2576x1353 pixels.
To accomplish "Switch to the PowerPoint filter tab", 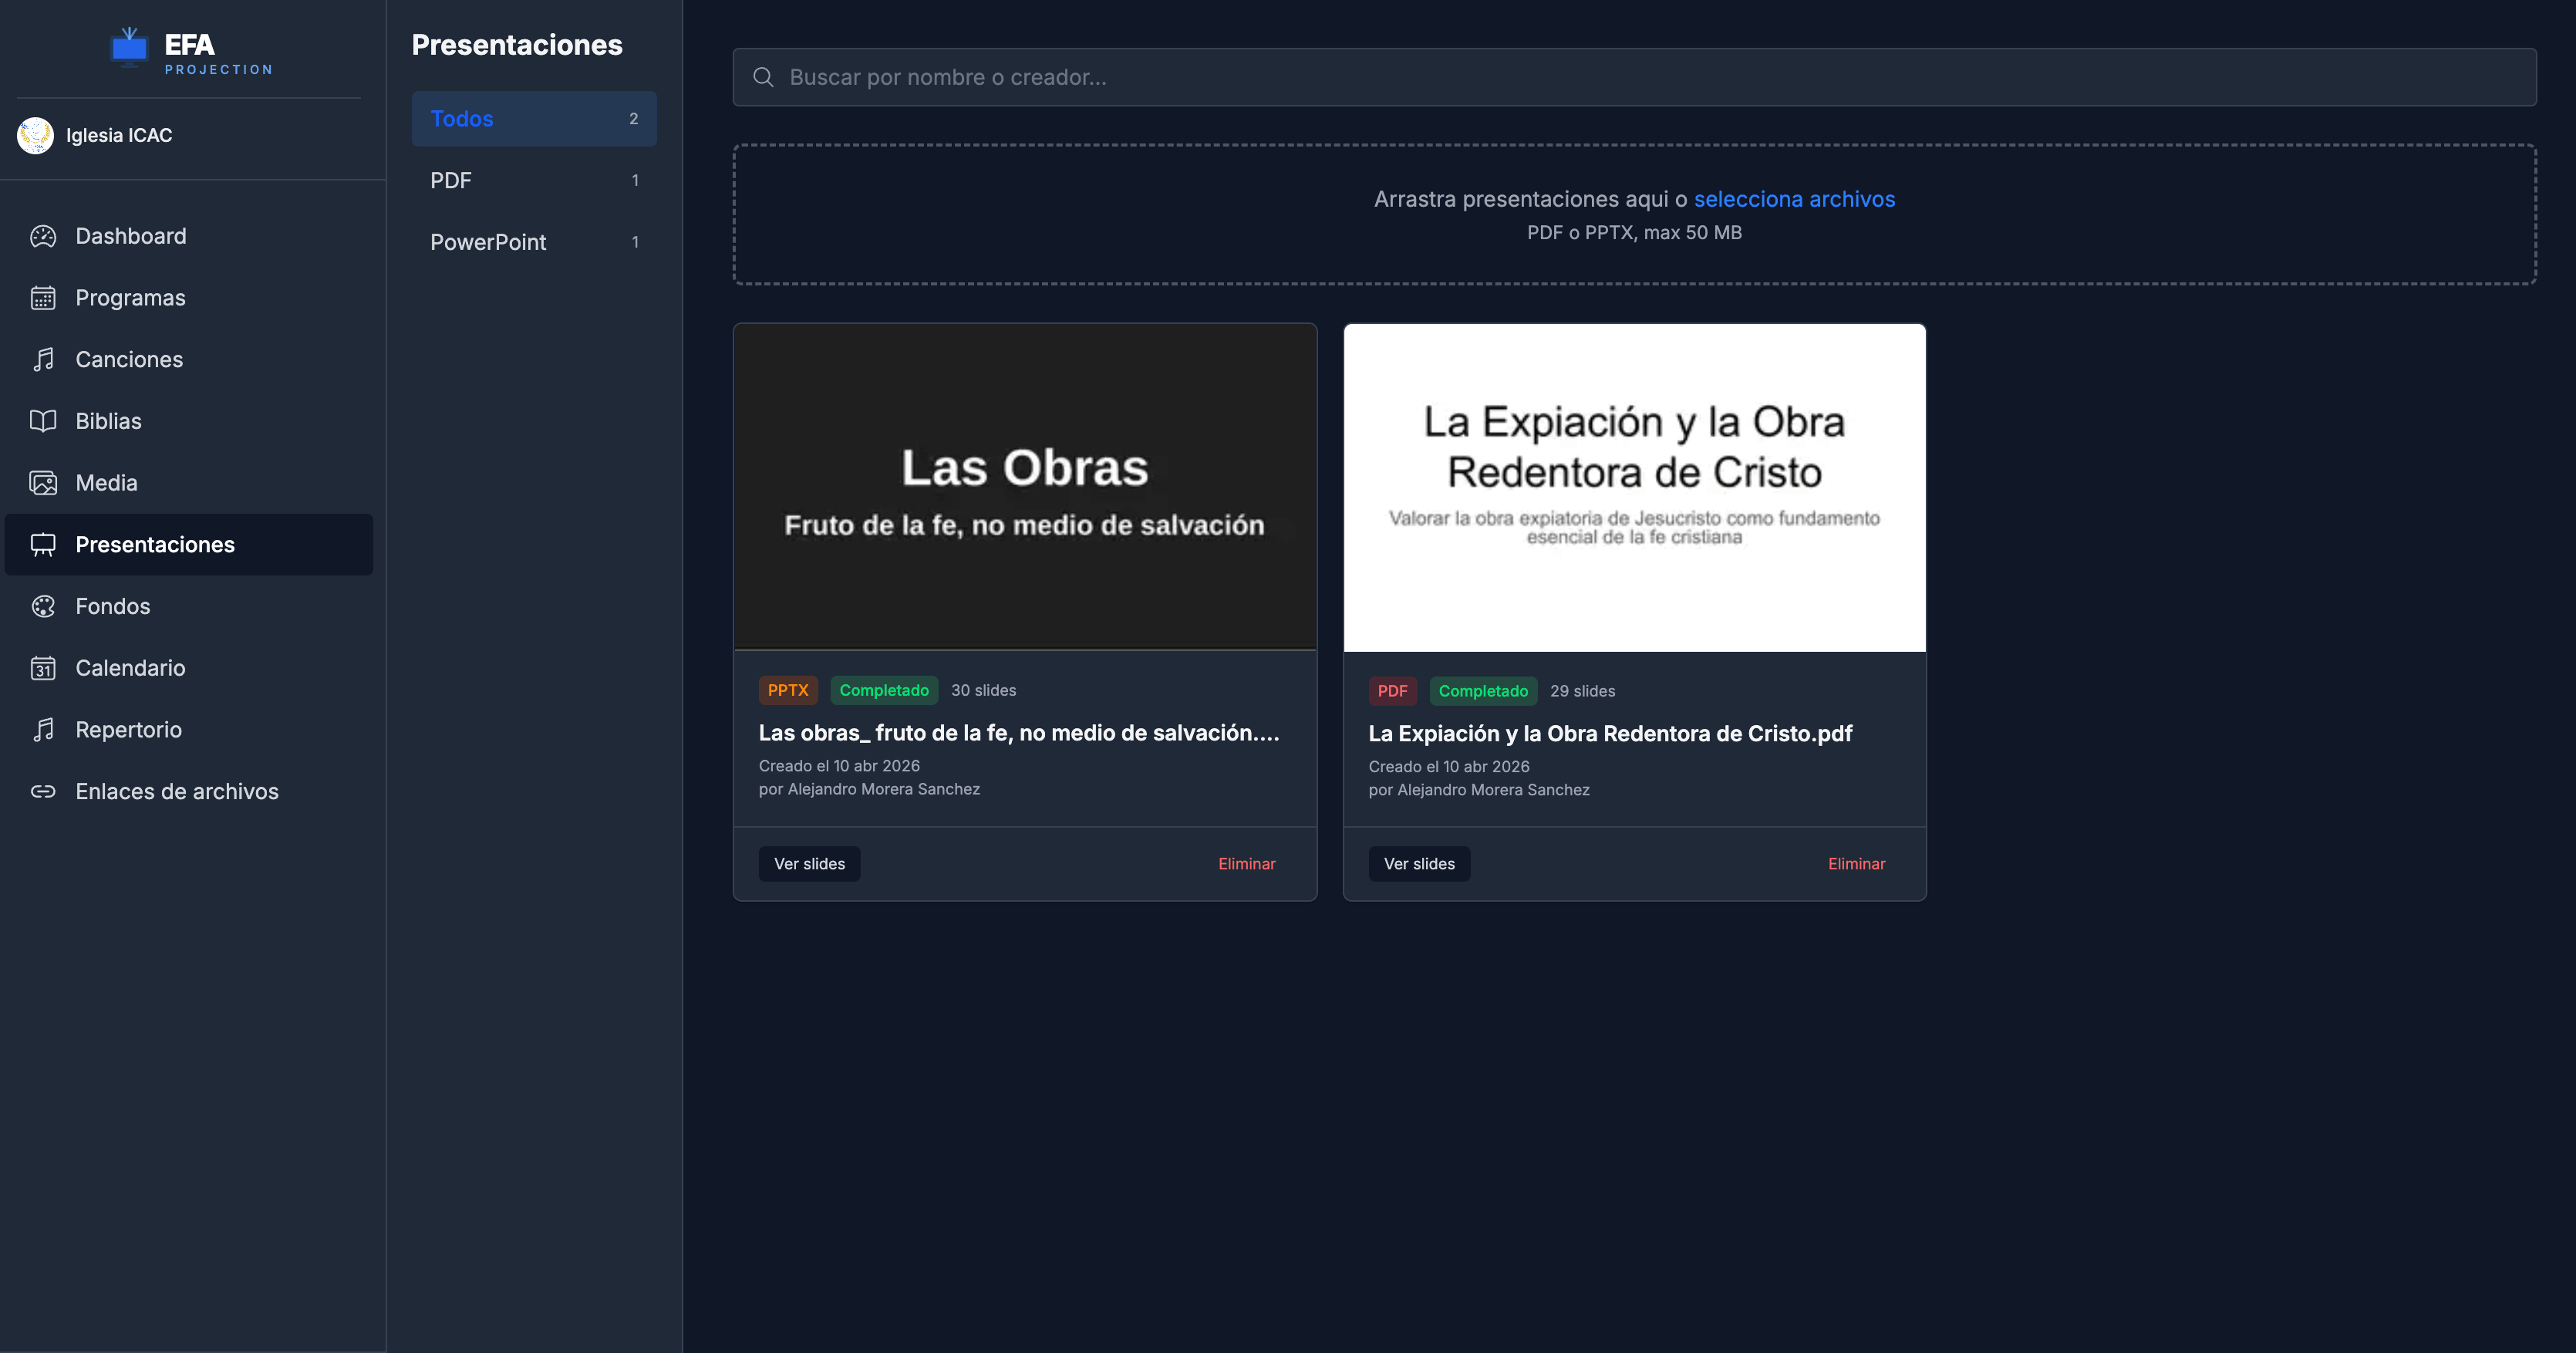I will [534, 241].
